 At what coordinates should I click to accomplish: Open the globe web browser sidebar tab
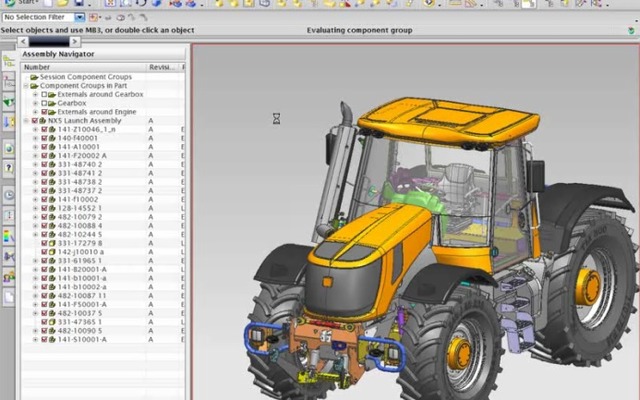pyautogui.click(x=9, y=149)
